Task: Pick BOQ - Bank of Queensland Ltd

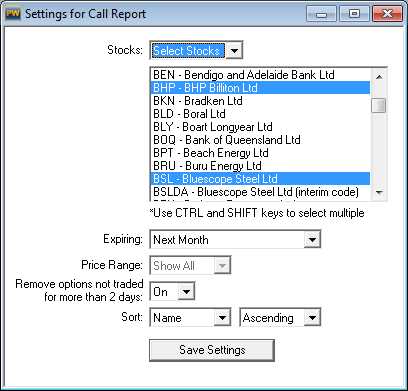Action: click(260, 140)
